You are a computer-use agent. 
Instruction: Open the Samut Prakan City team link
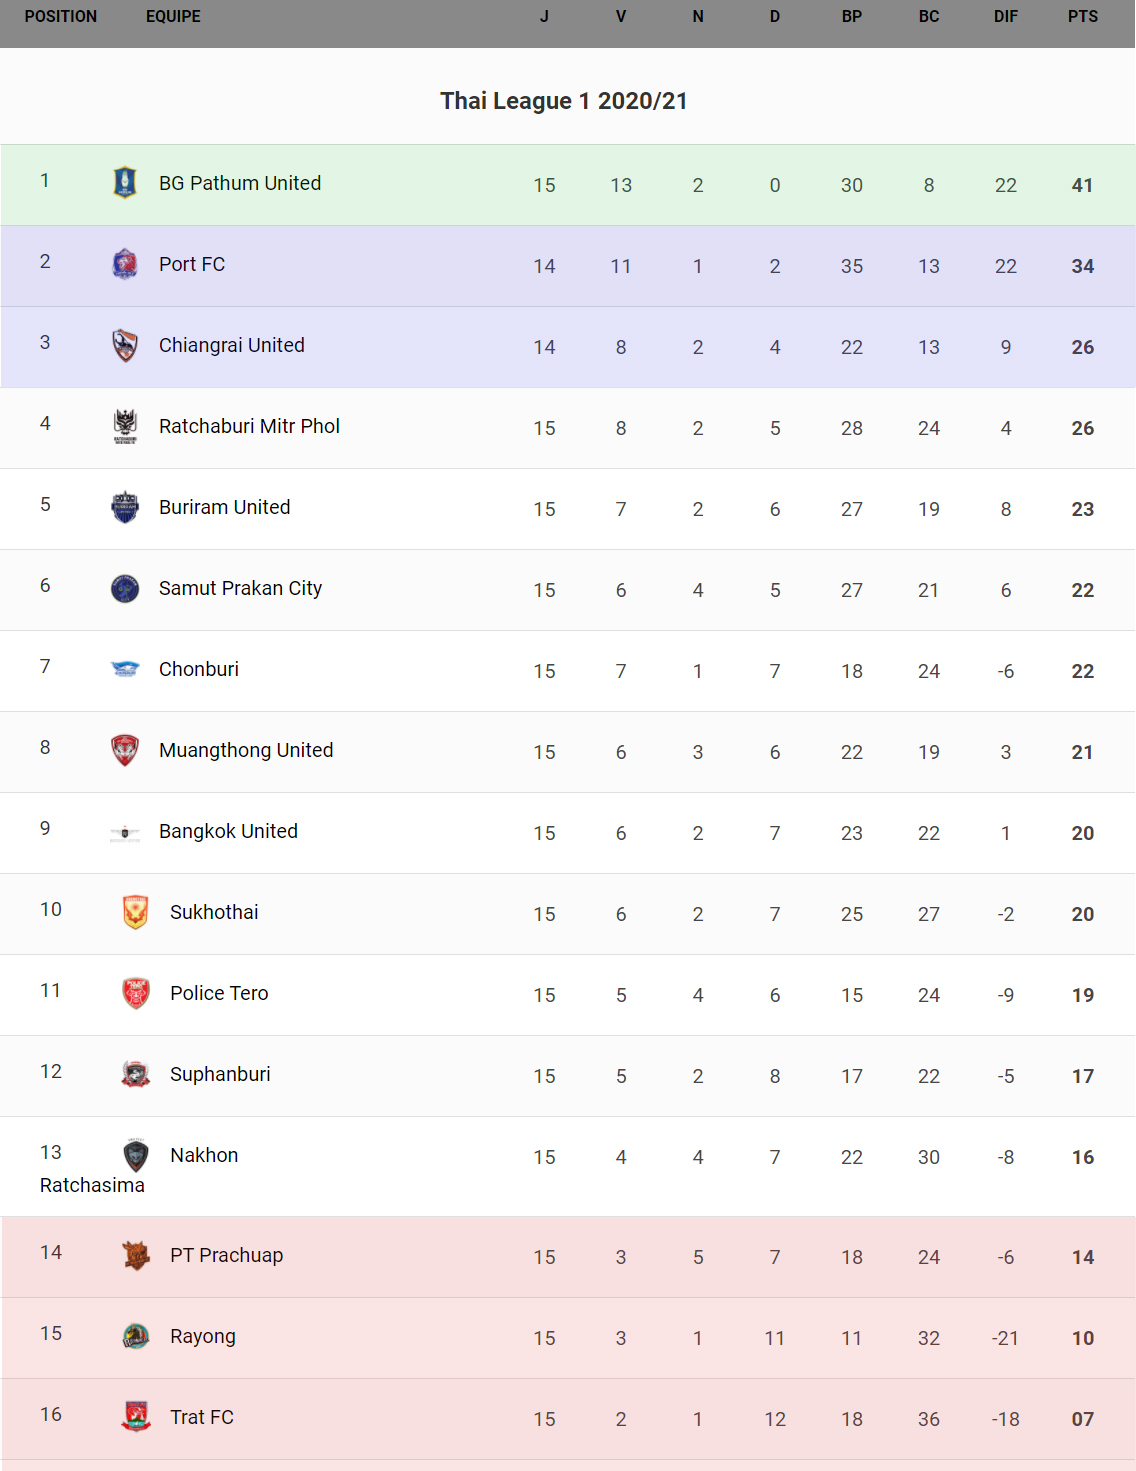pyautogui.click(x=240, y=588)
